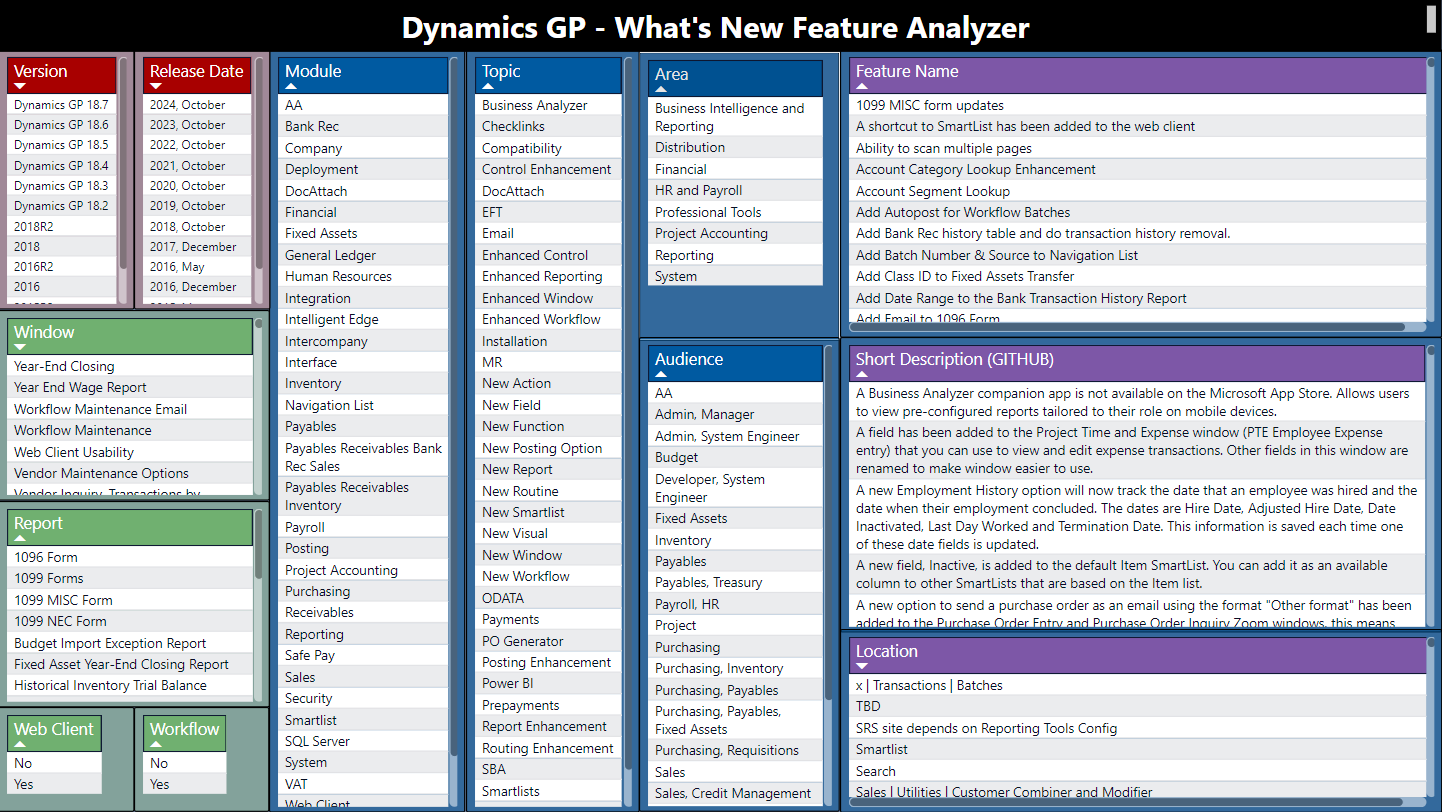1442x812 pixels.
Task: Pick ODATA in the Topic list
Action: (x=548, y=598)
